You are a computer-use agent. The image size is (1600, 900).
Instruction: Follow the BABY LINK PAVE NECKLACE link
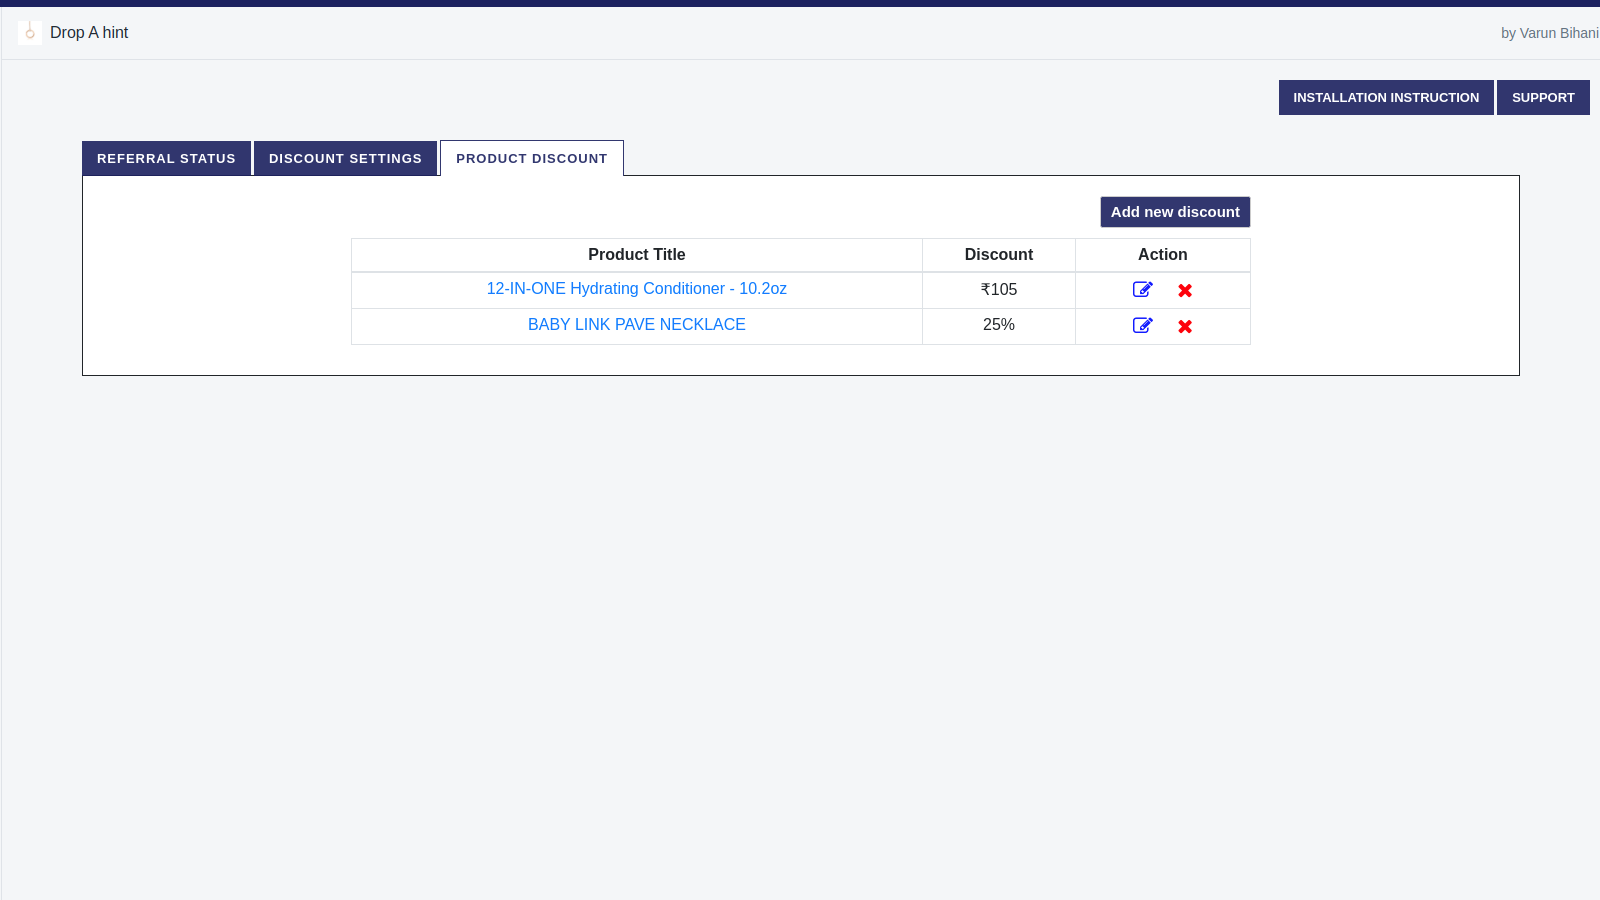(x=636, y=325)
